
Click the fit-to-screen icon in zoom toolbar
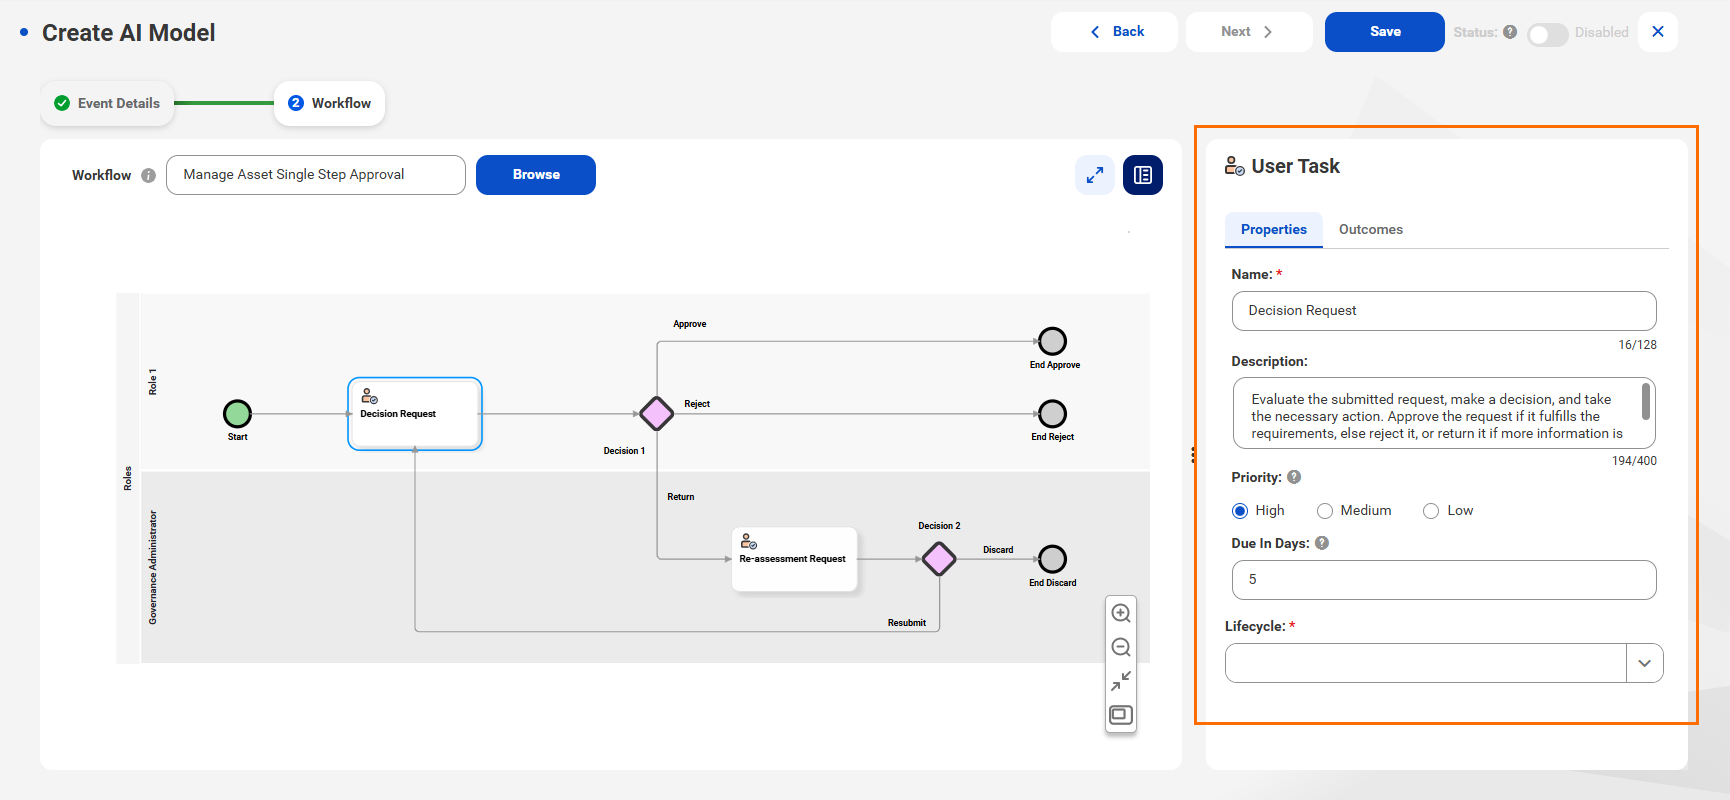1121,715
